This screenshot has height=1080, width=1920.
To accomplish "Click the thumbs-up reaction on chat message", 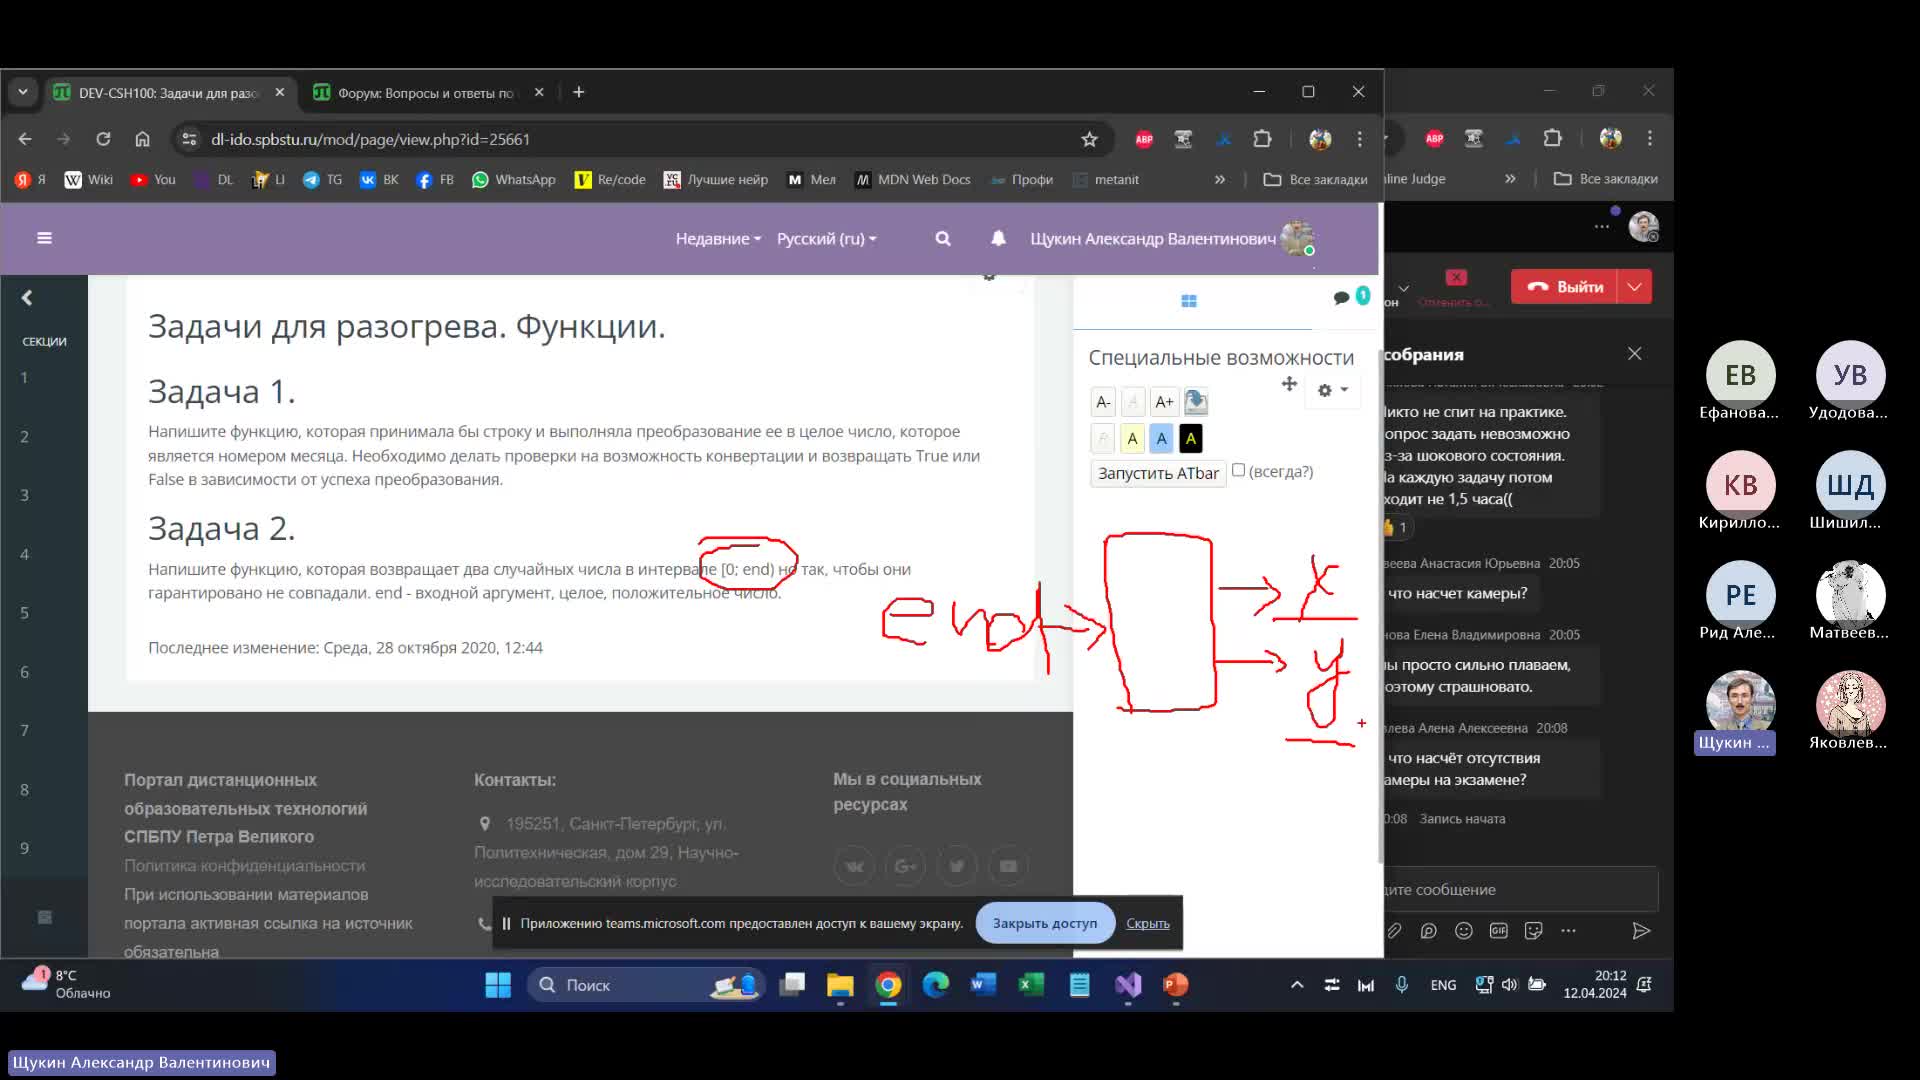I will [x=1395, y=527].
